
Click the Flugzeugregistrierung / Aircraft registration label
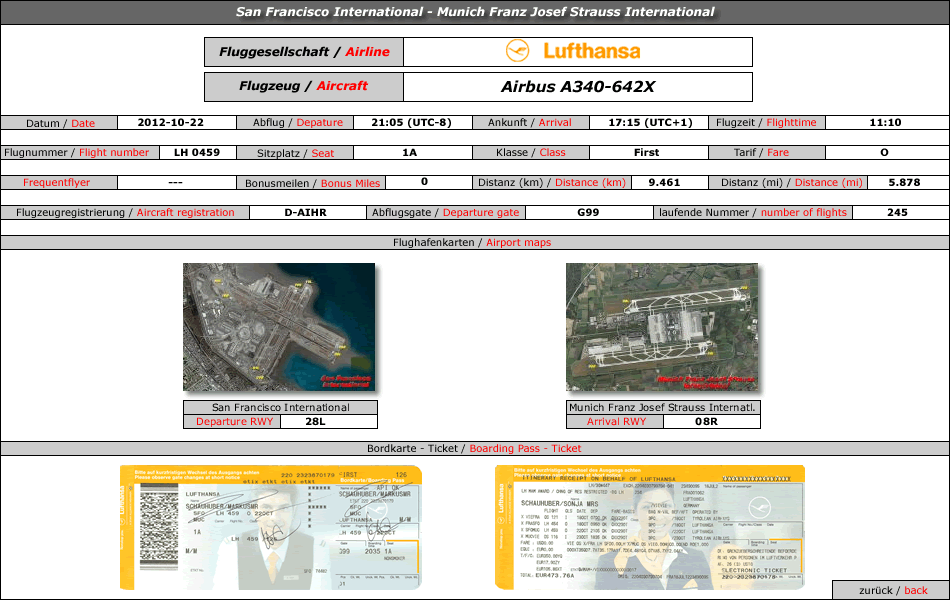(125, 213)
